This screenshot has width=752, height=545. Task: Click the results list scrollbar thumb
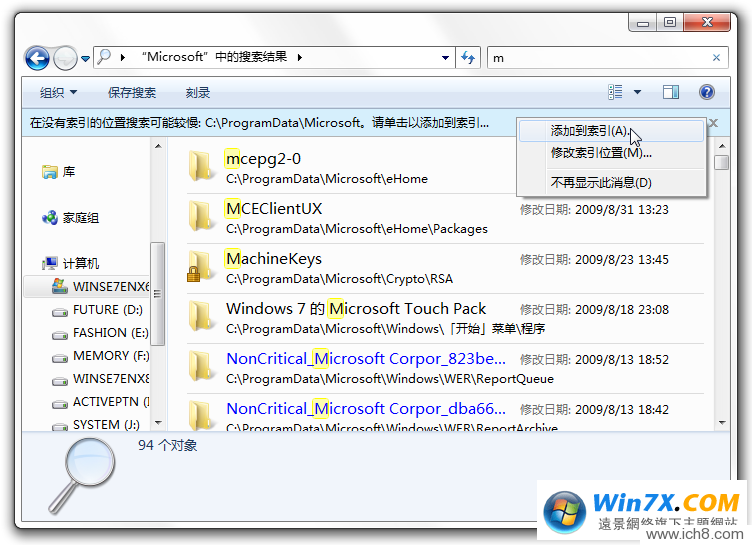[722, 162]
